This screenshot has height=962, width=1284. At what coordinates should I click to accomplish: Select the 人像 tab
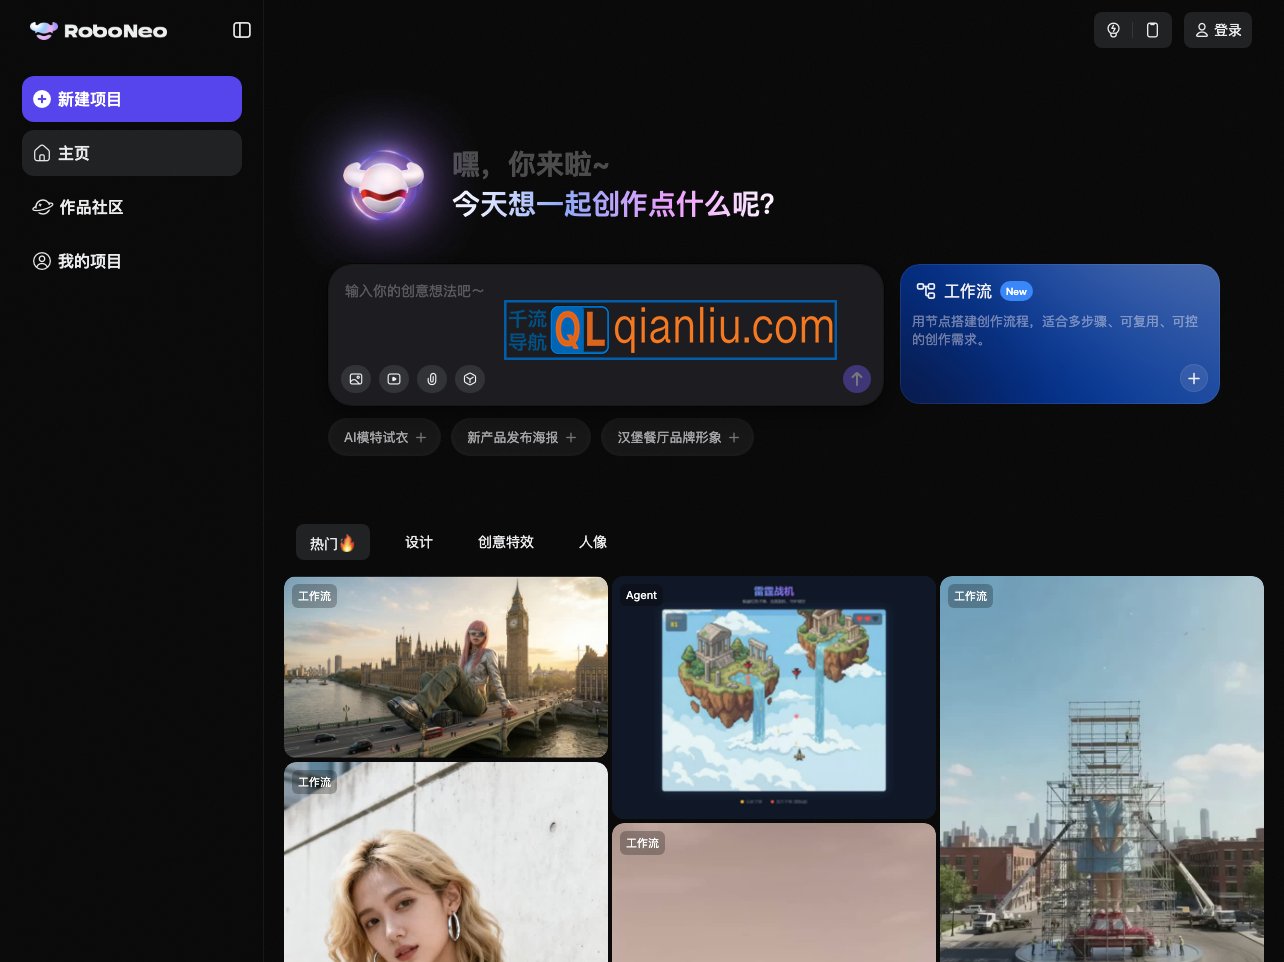(592, 542)
